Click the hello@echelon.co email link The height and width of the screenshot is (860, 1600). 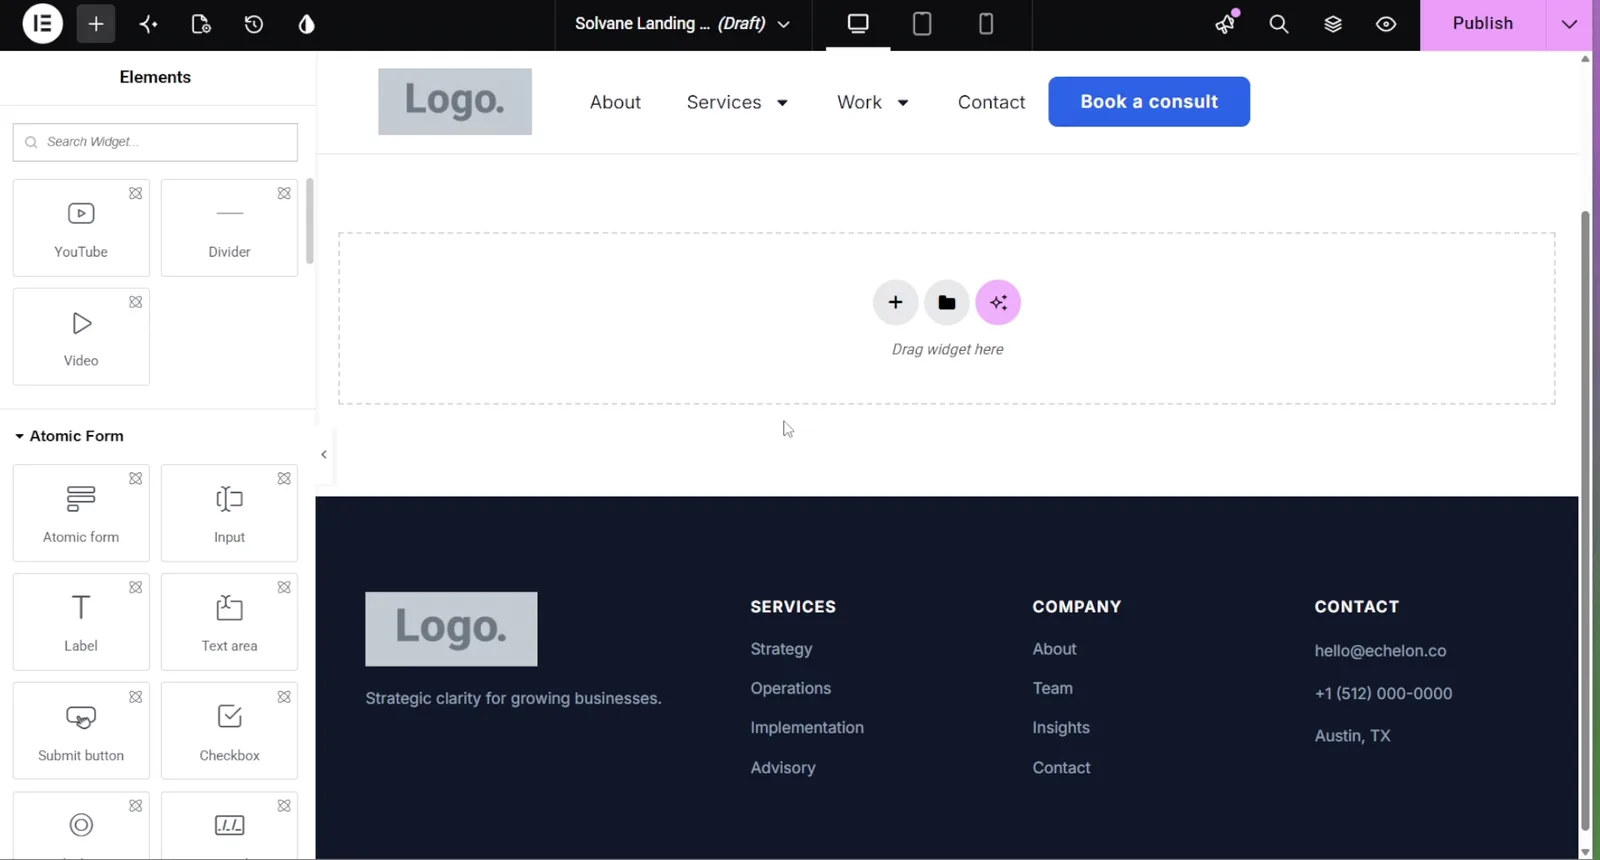click(x=1380, y=651)
